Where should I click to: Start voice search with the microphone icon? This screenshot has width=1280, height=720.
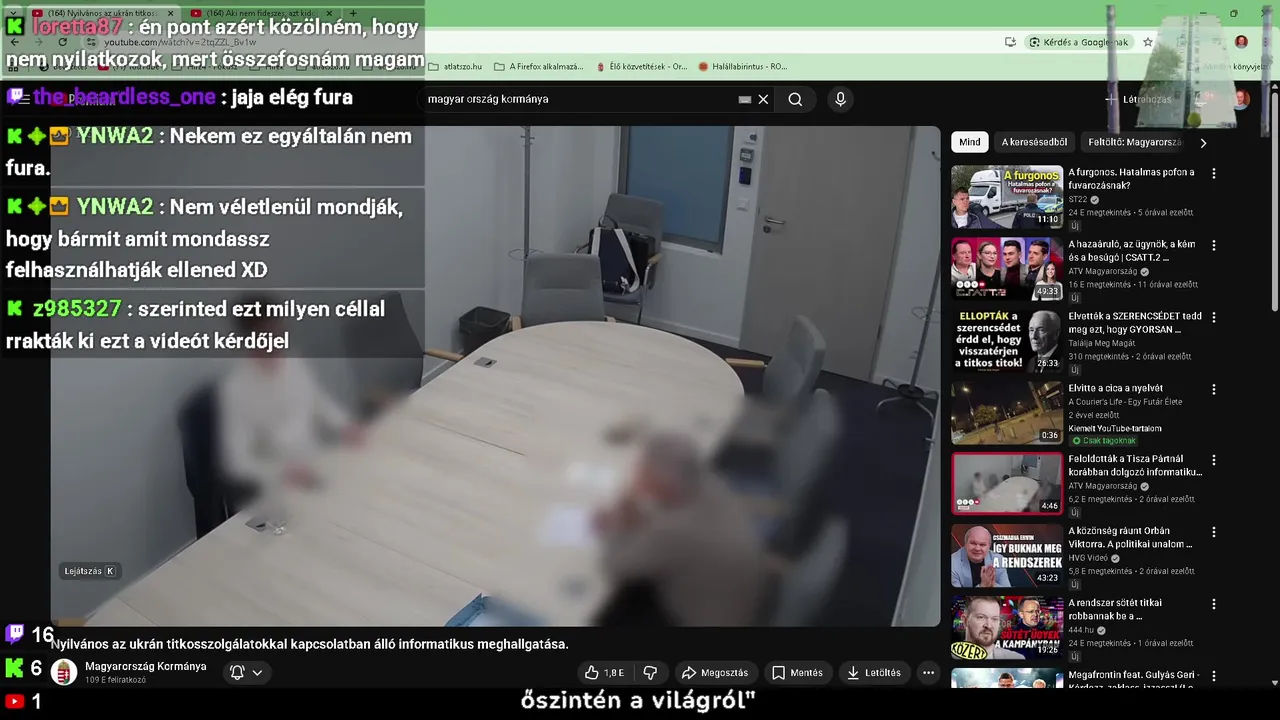tap(840, 99)
